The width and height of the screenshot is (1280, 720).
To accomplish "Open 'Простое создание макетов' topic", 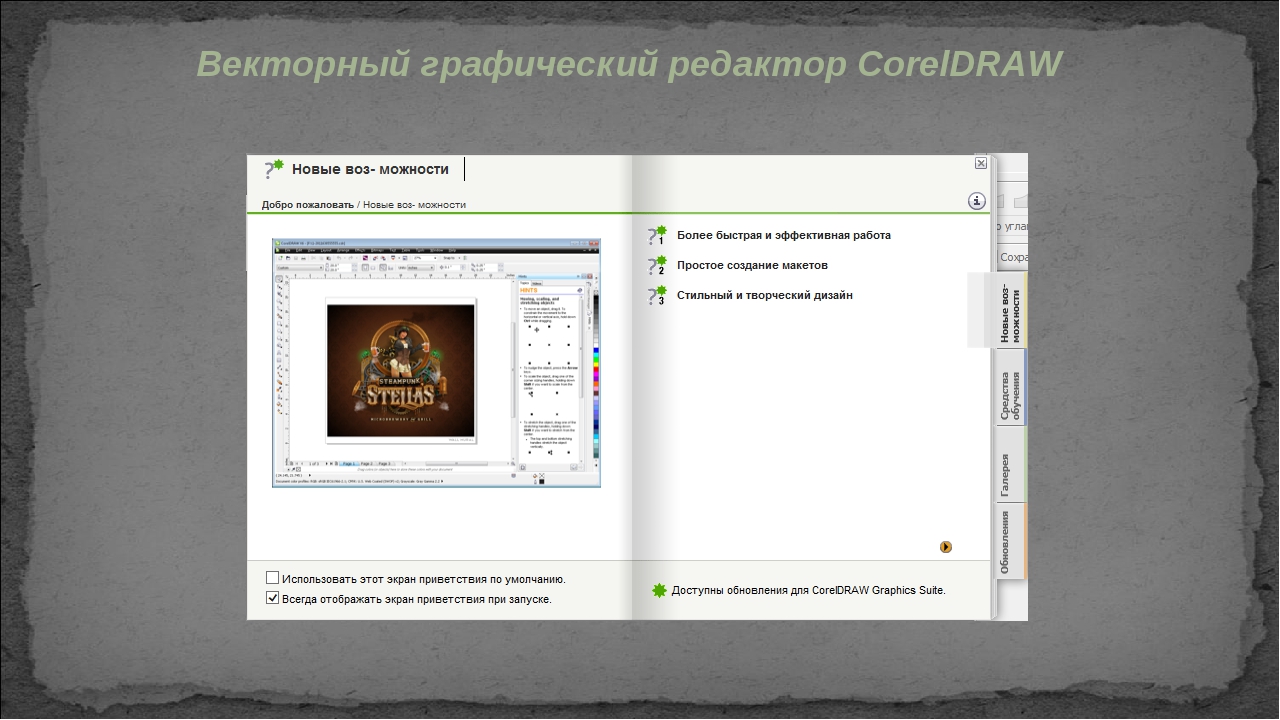I will [752, 265].
